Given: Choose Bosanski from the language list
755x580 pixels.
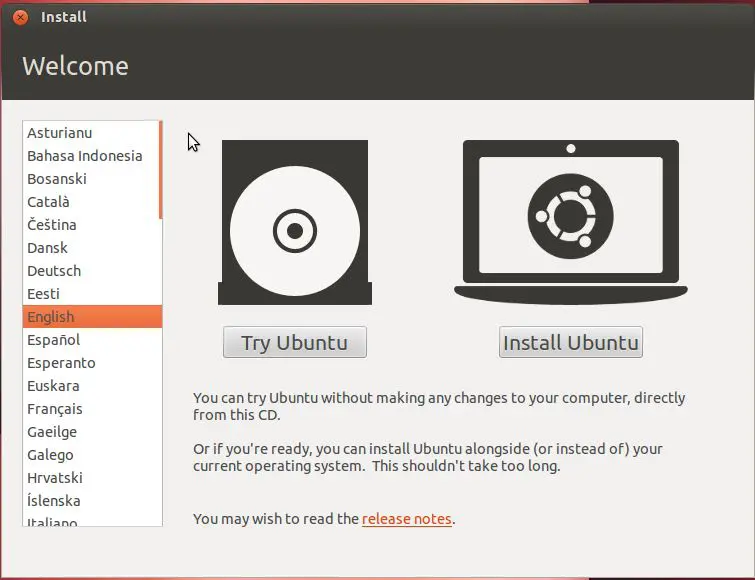Looking at the screenshot, I should [x=91, y=179].
